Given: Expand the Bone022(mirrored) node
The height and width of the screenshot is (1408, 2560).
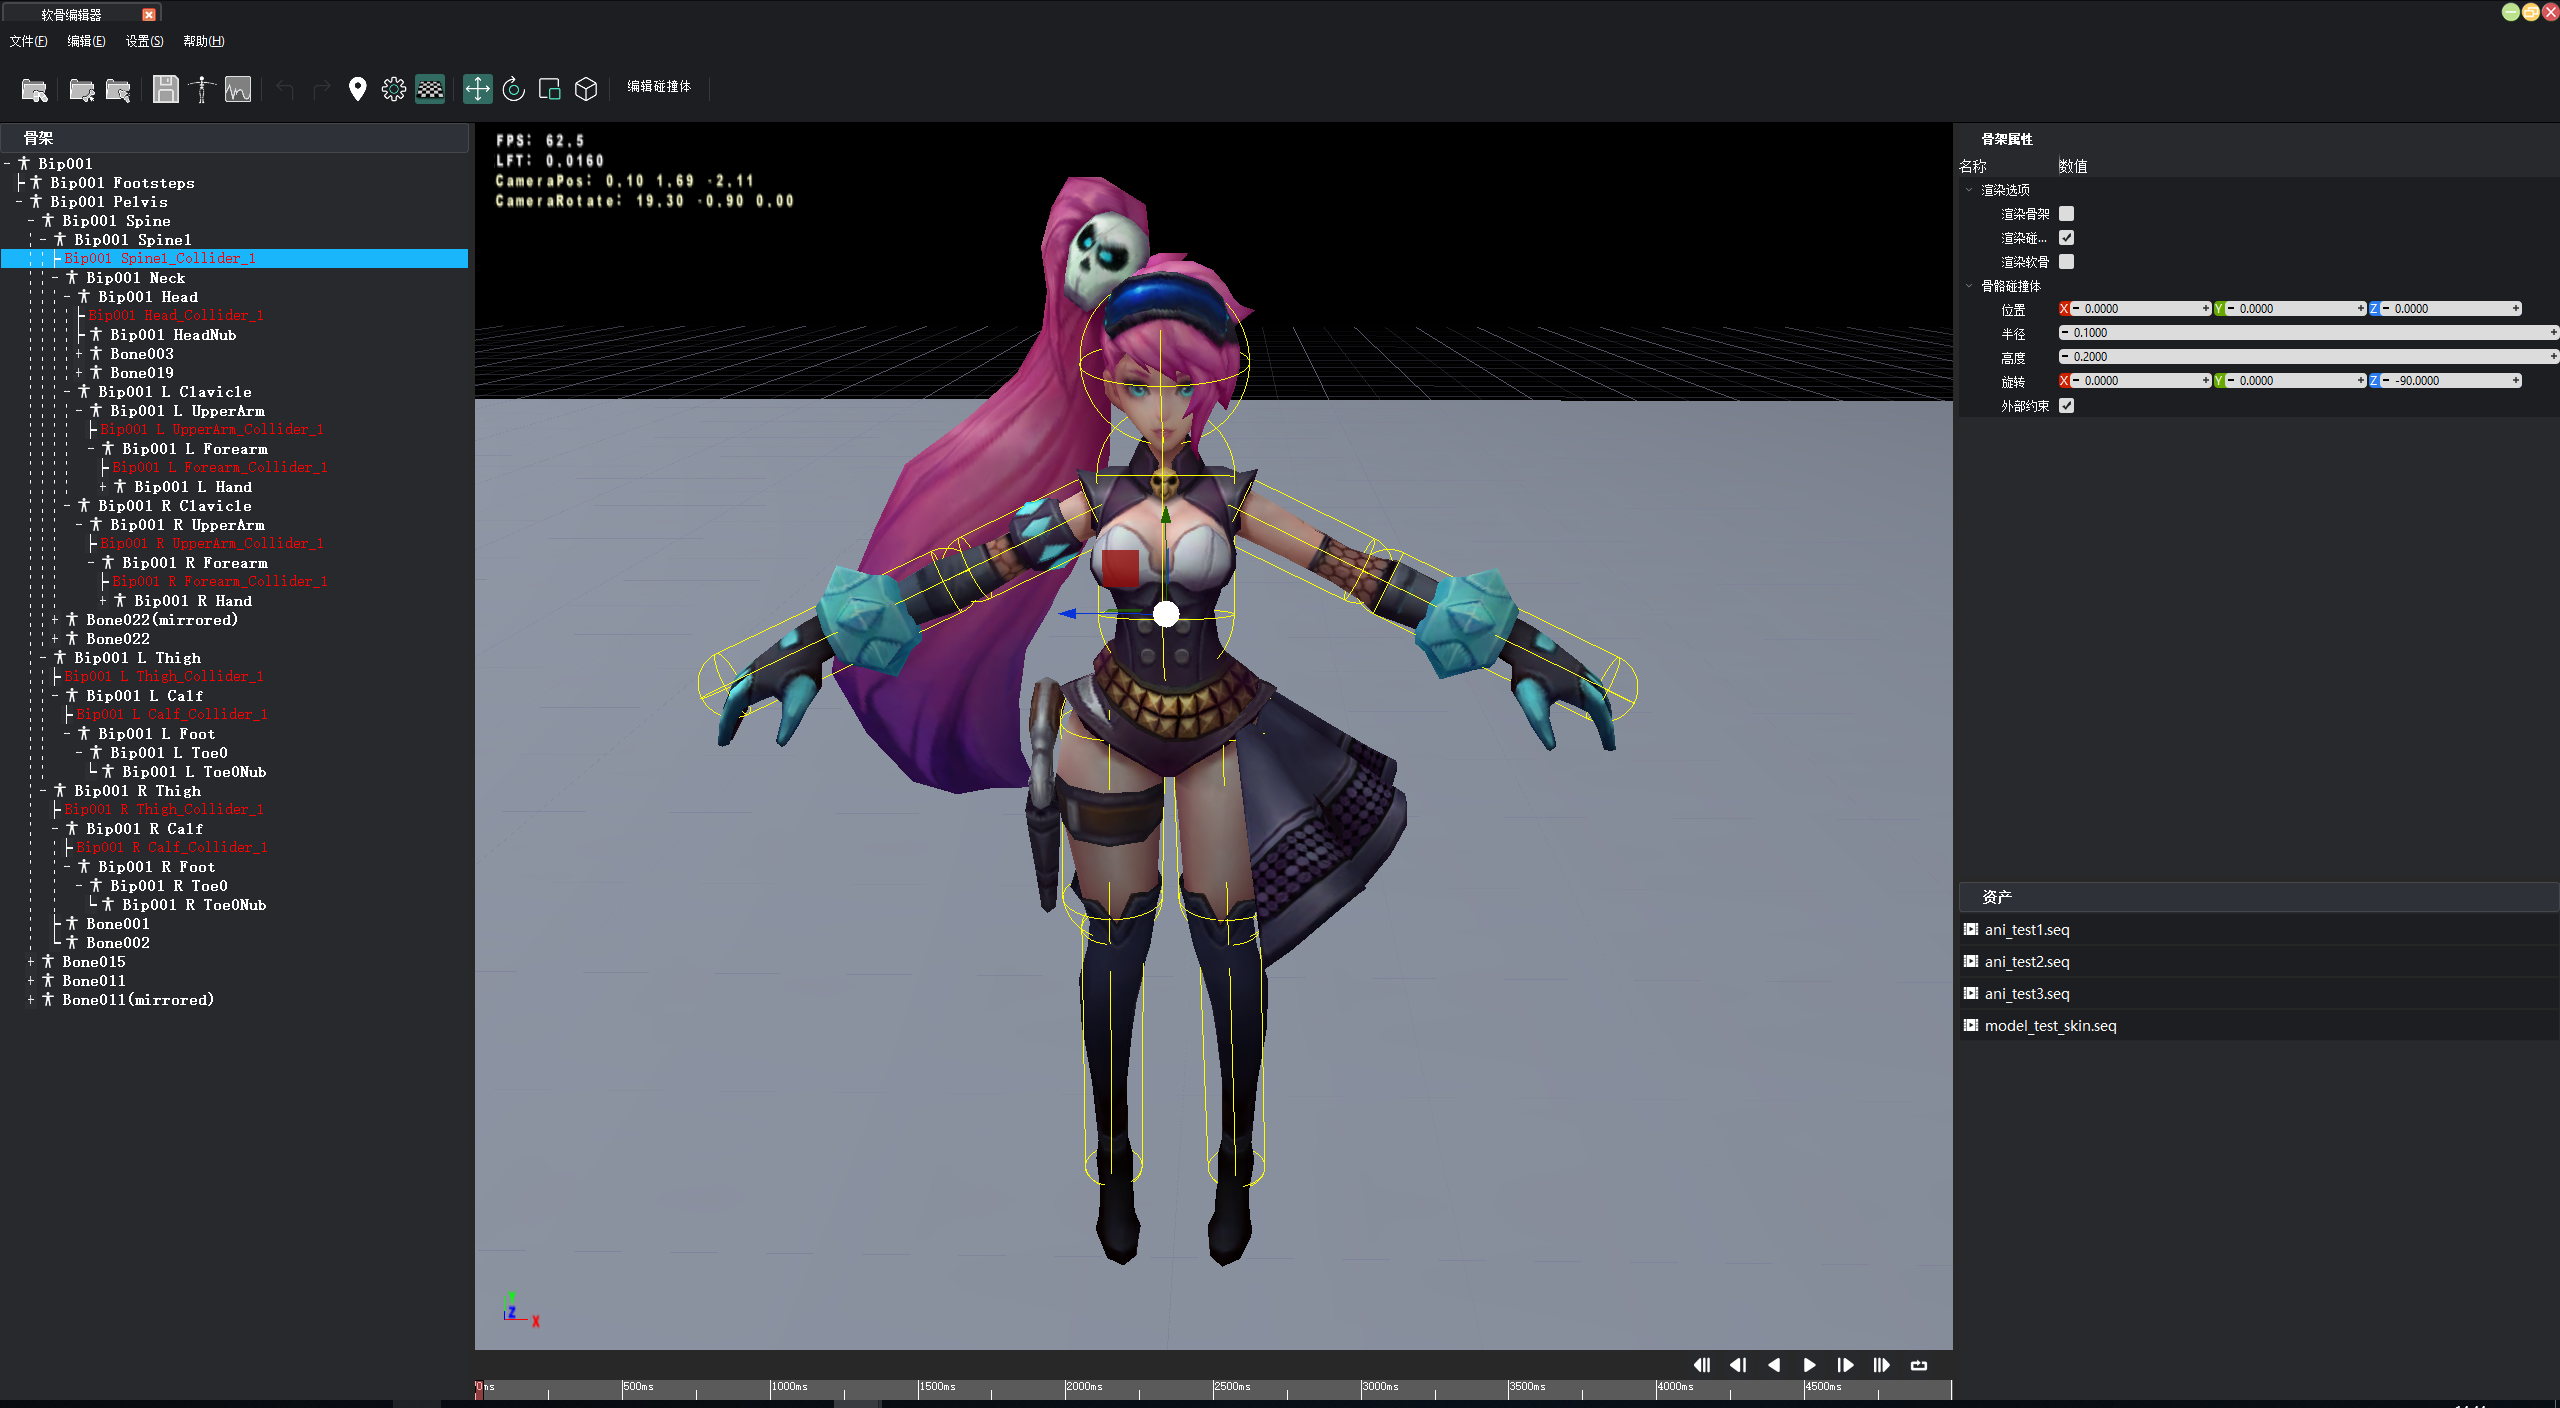Looking at the screenshot, I should [56, 620].
